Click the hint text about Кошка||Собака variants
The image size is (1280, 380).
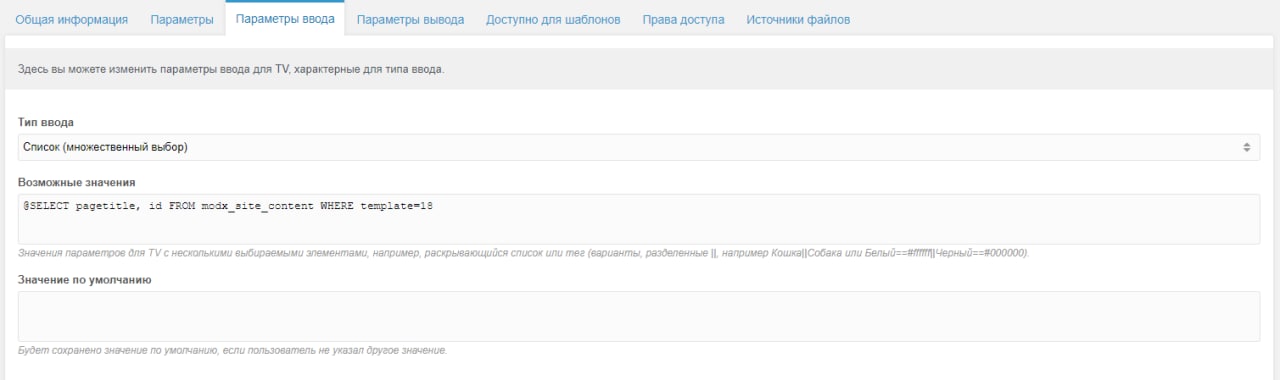click(x=524, y=253)
